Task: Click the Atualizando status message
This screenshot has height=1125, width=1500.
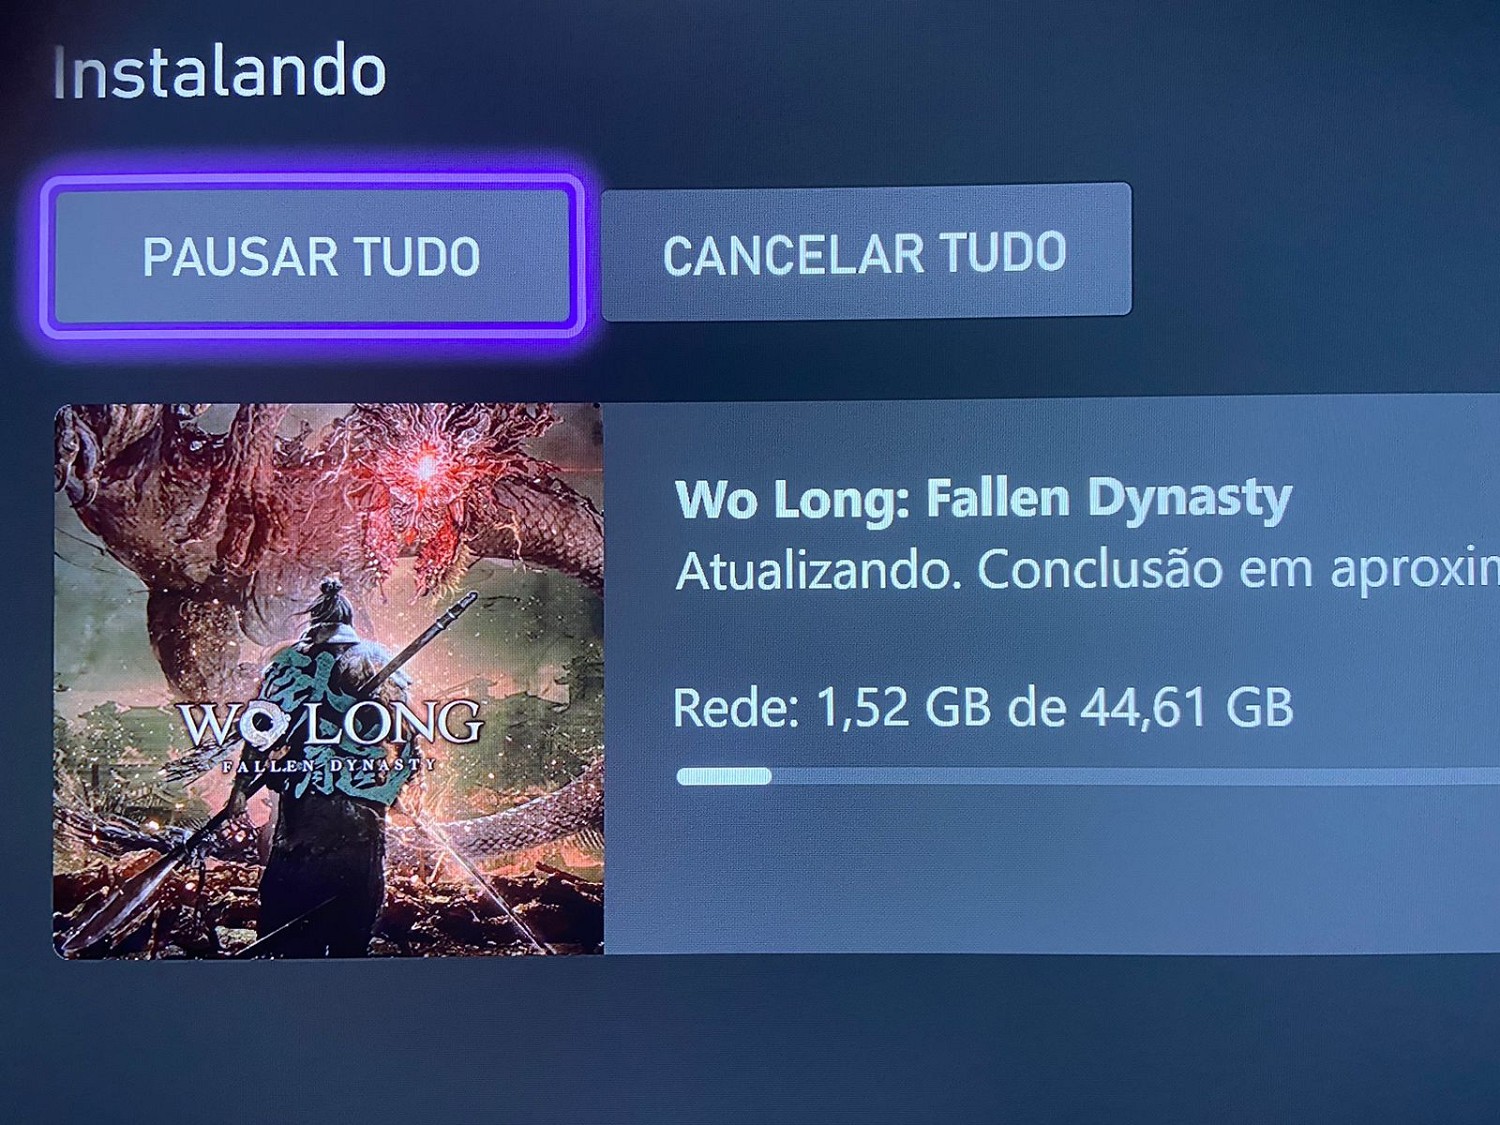Action: [1088, 570]
